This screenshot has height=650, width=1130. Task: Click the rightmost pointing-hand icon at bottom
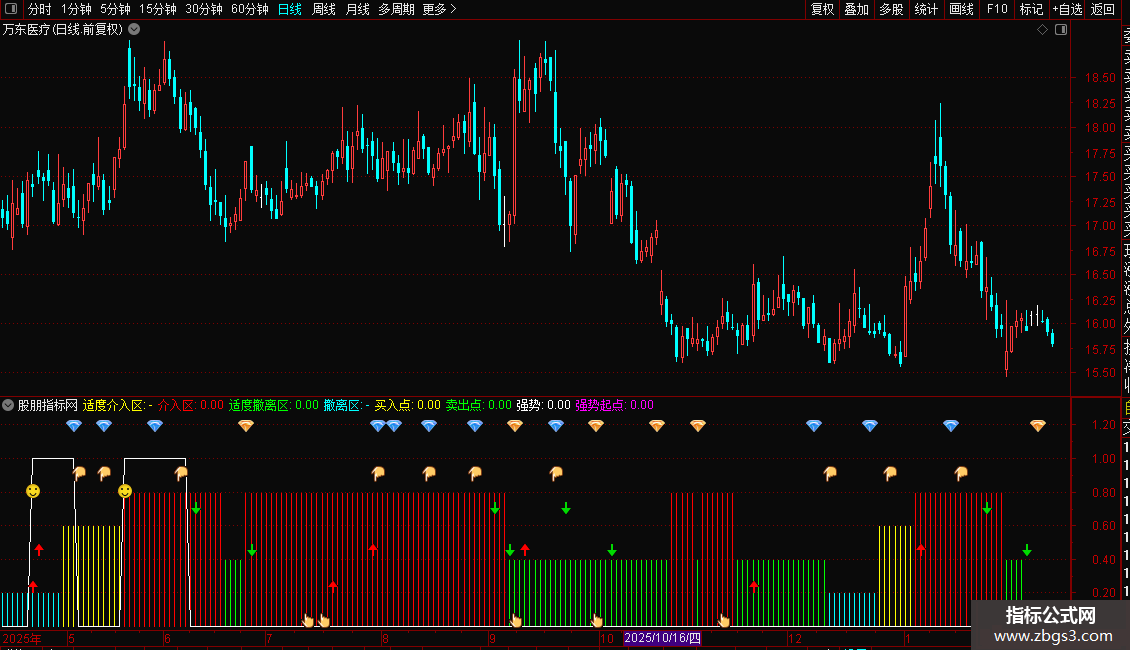(x=724, y=620)
